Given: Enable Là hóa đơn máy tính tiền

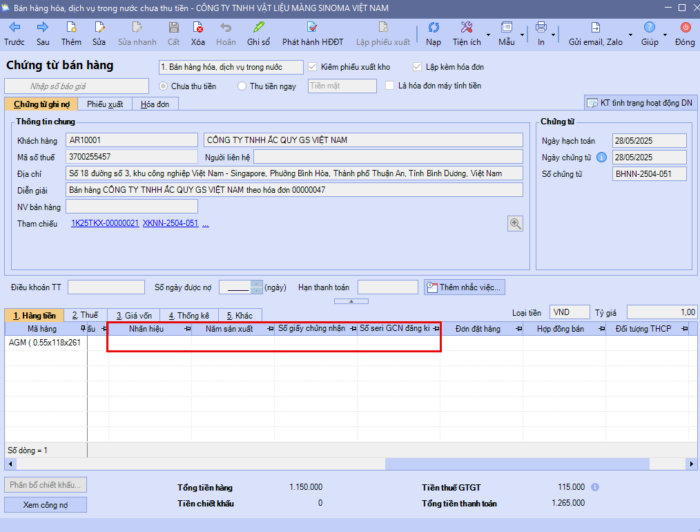Looking at the screenshot, I should [390, 86].
